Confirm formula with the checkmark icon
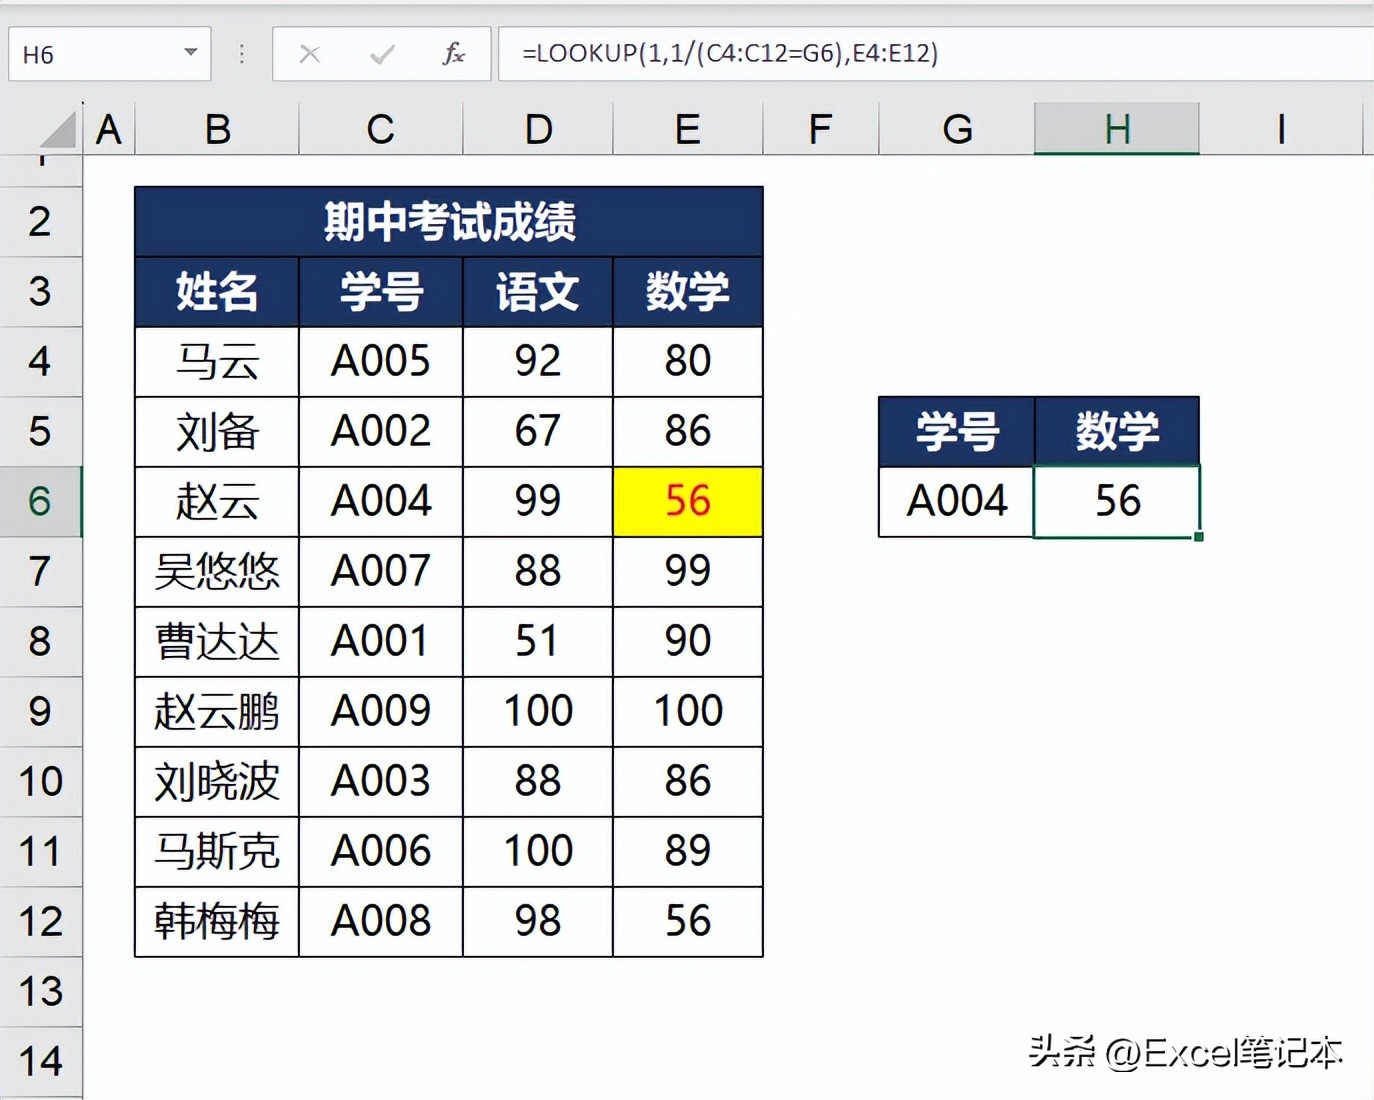The height and width of the screenshot is (1100, 1374). (381, 54)
